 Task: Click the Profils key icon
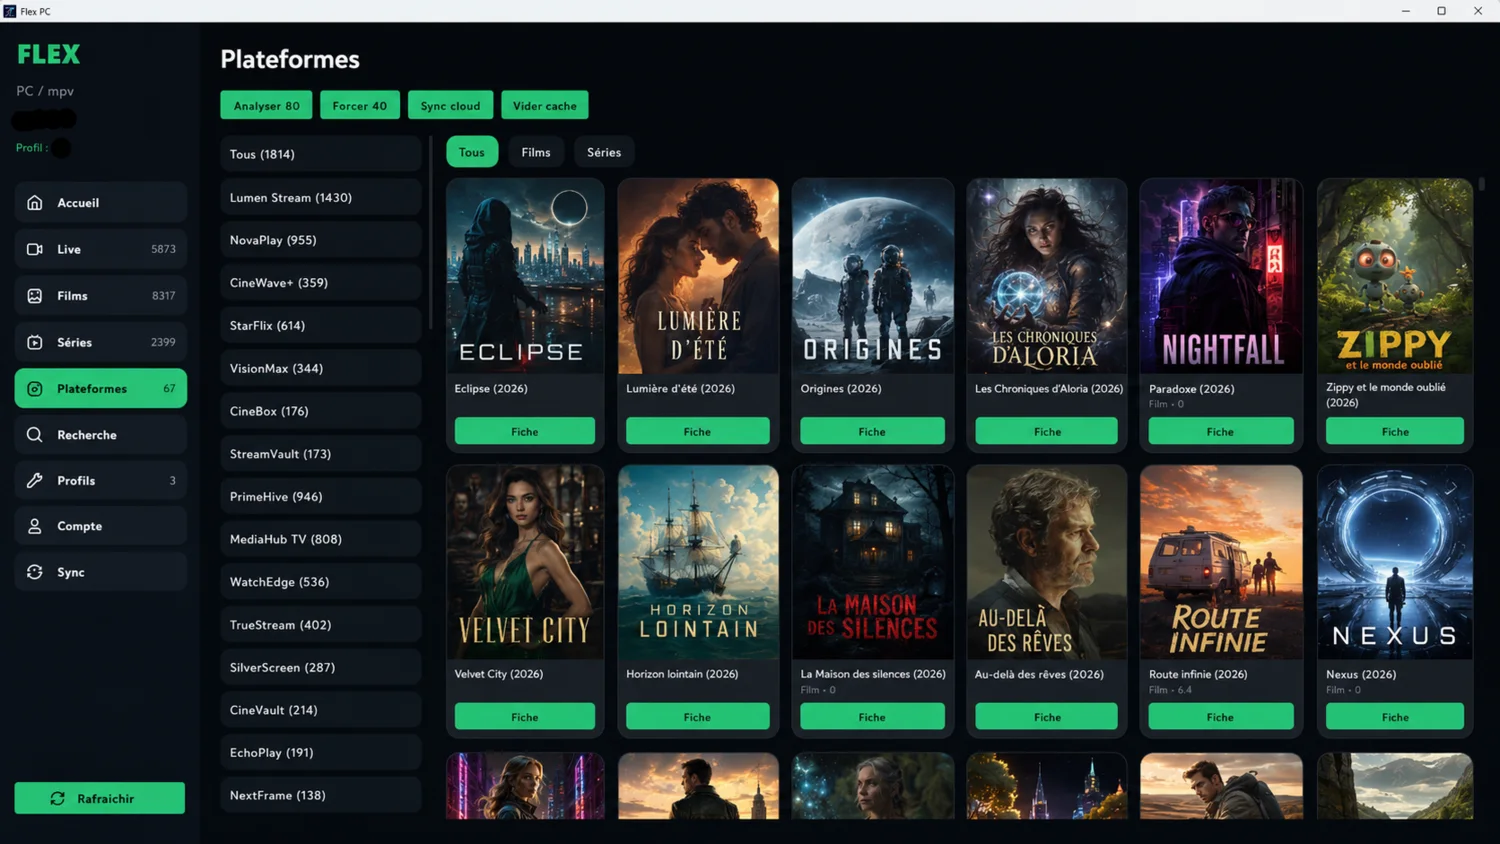pos(35,481)
